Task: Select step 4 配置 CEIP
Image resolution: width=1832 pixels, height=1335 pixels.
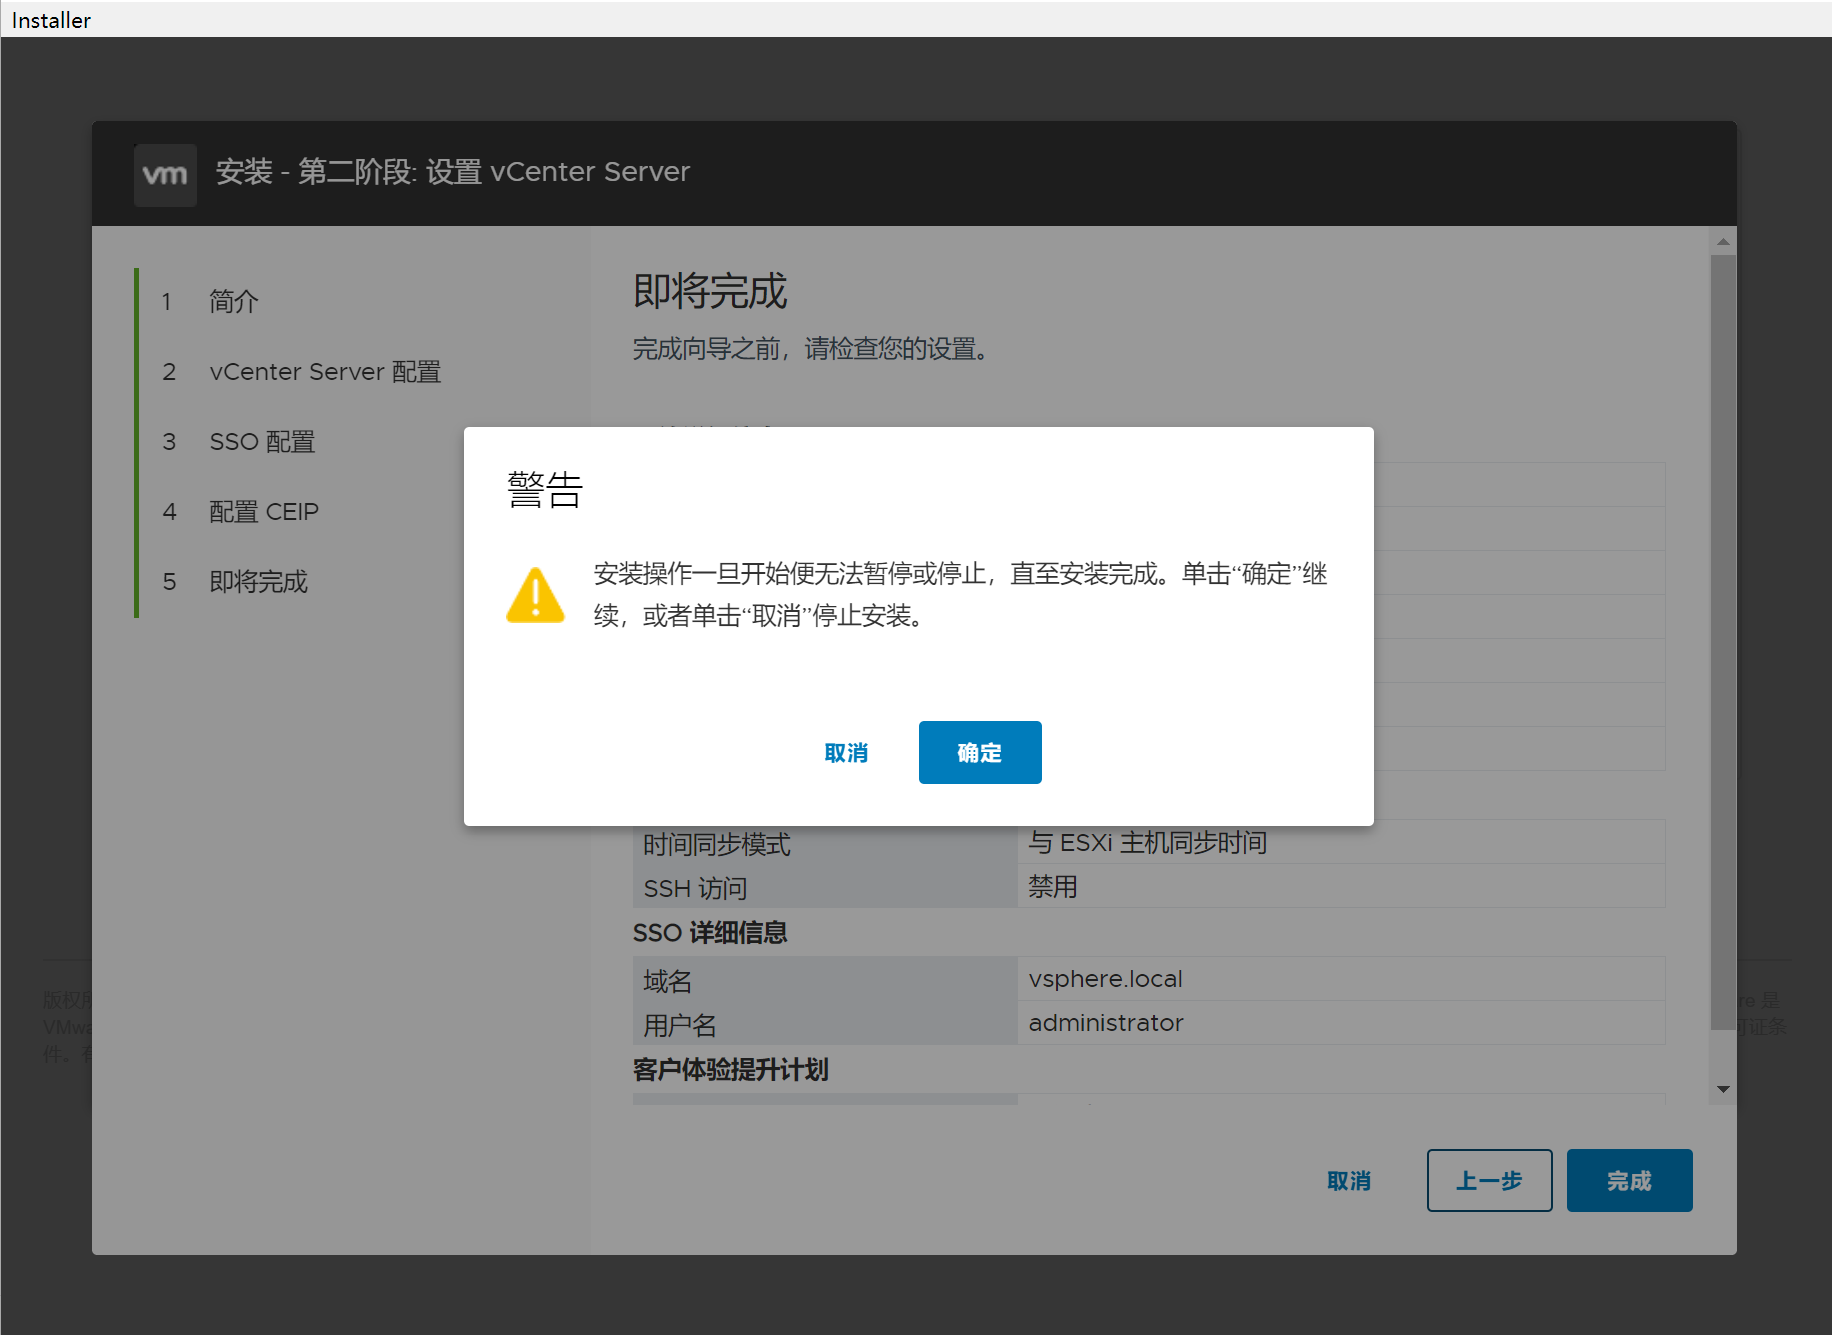Action: tap(264, 512)
